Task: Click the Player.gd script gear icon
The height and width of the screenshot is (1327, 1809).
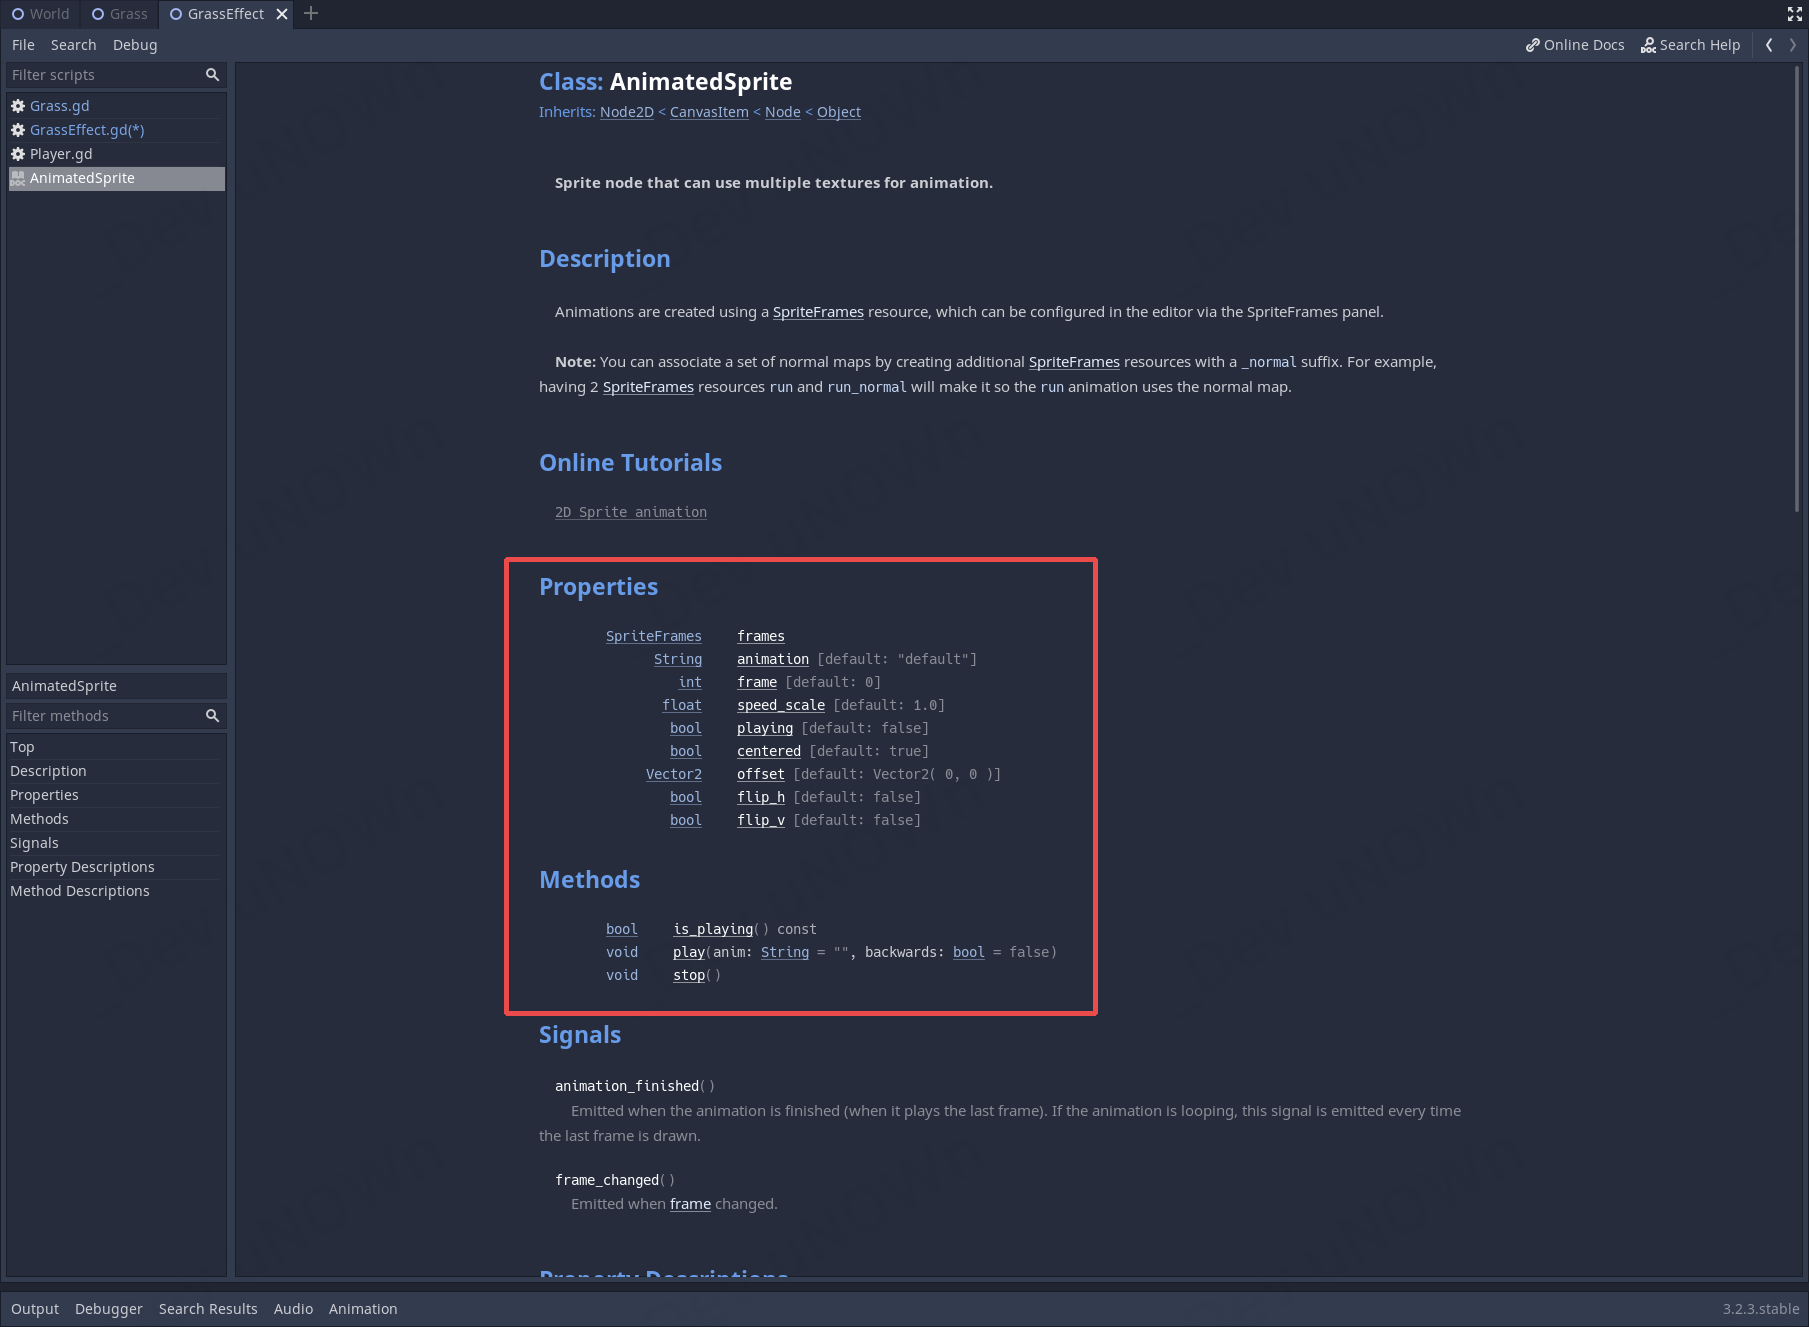Action: (18, 154)
